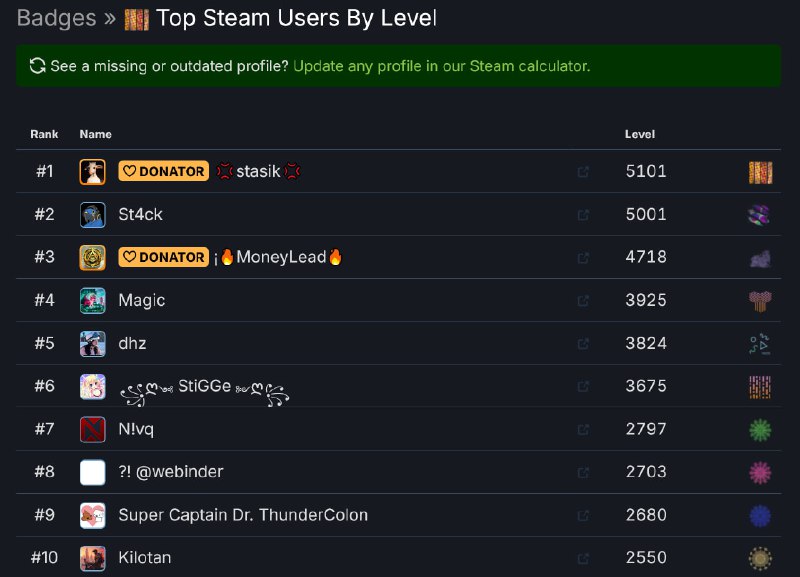Click the pink badge icon for @webinder
This screenshot has height=577, width=800.
(x=760, y=472)
